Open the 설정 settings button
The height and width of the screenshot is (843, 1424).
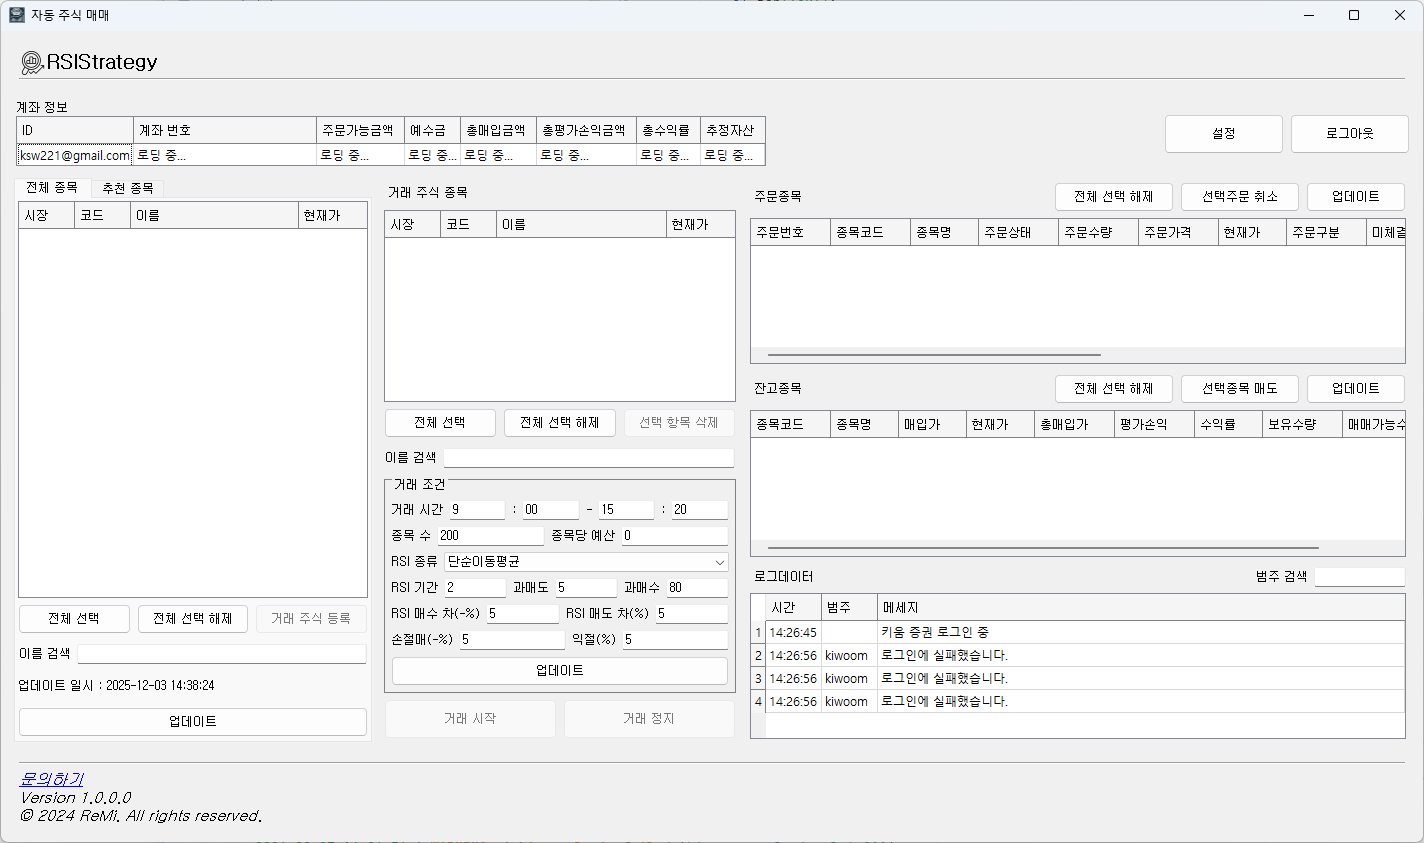point(1223,133)
